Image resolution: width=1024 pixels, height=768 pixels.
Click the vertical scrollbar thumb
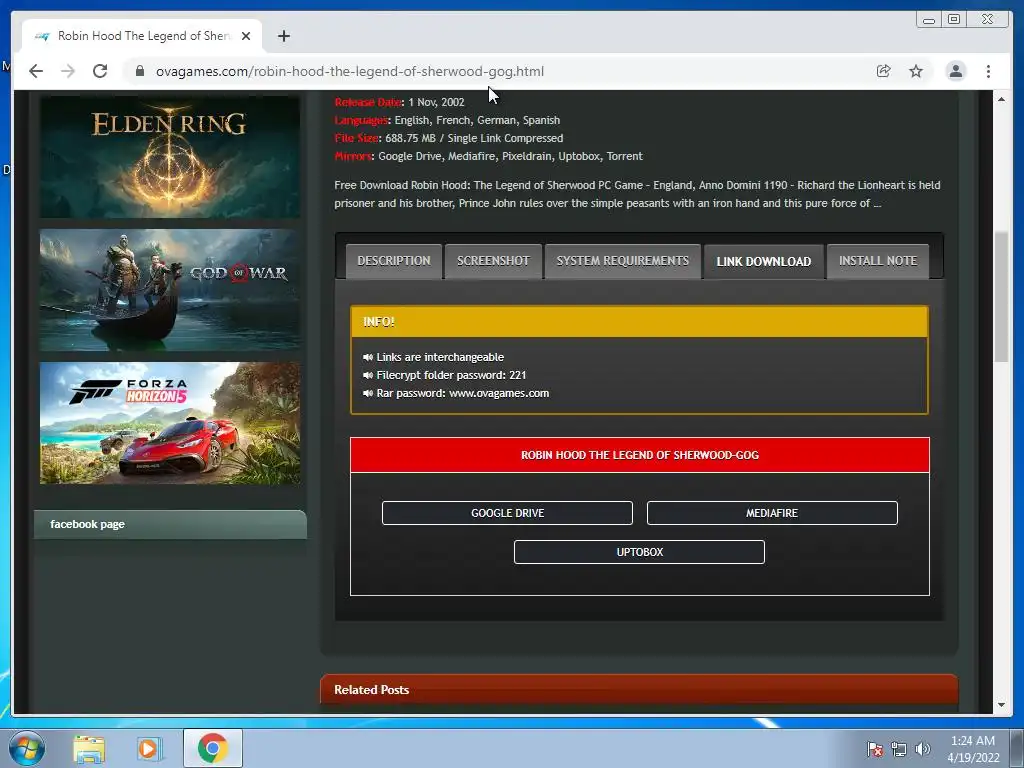coord(1001,296)
